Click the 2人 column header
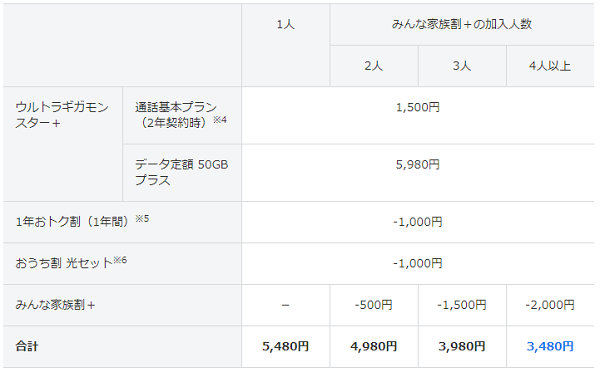The height and width of the screenshot is (372, 600). [x=373, y=66]
